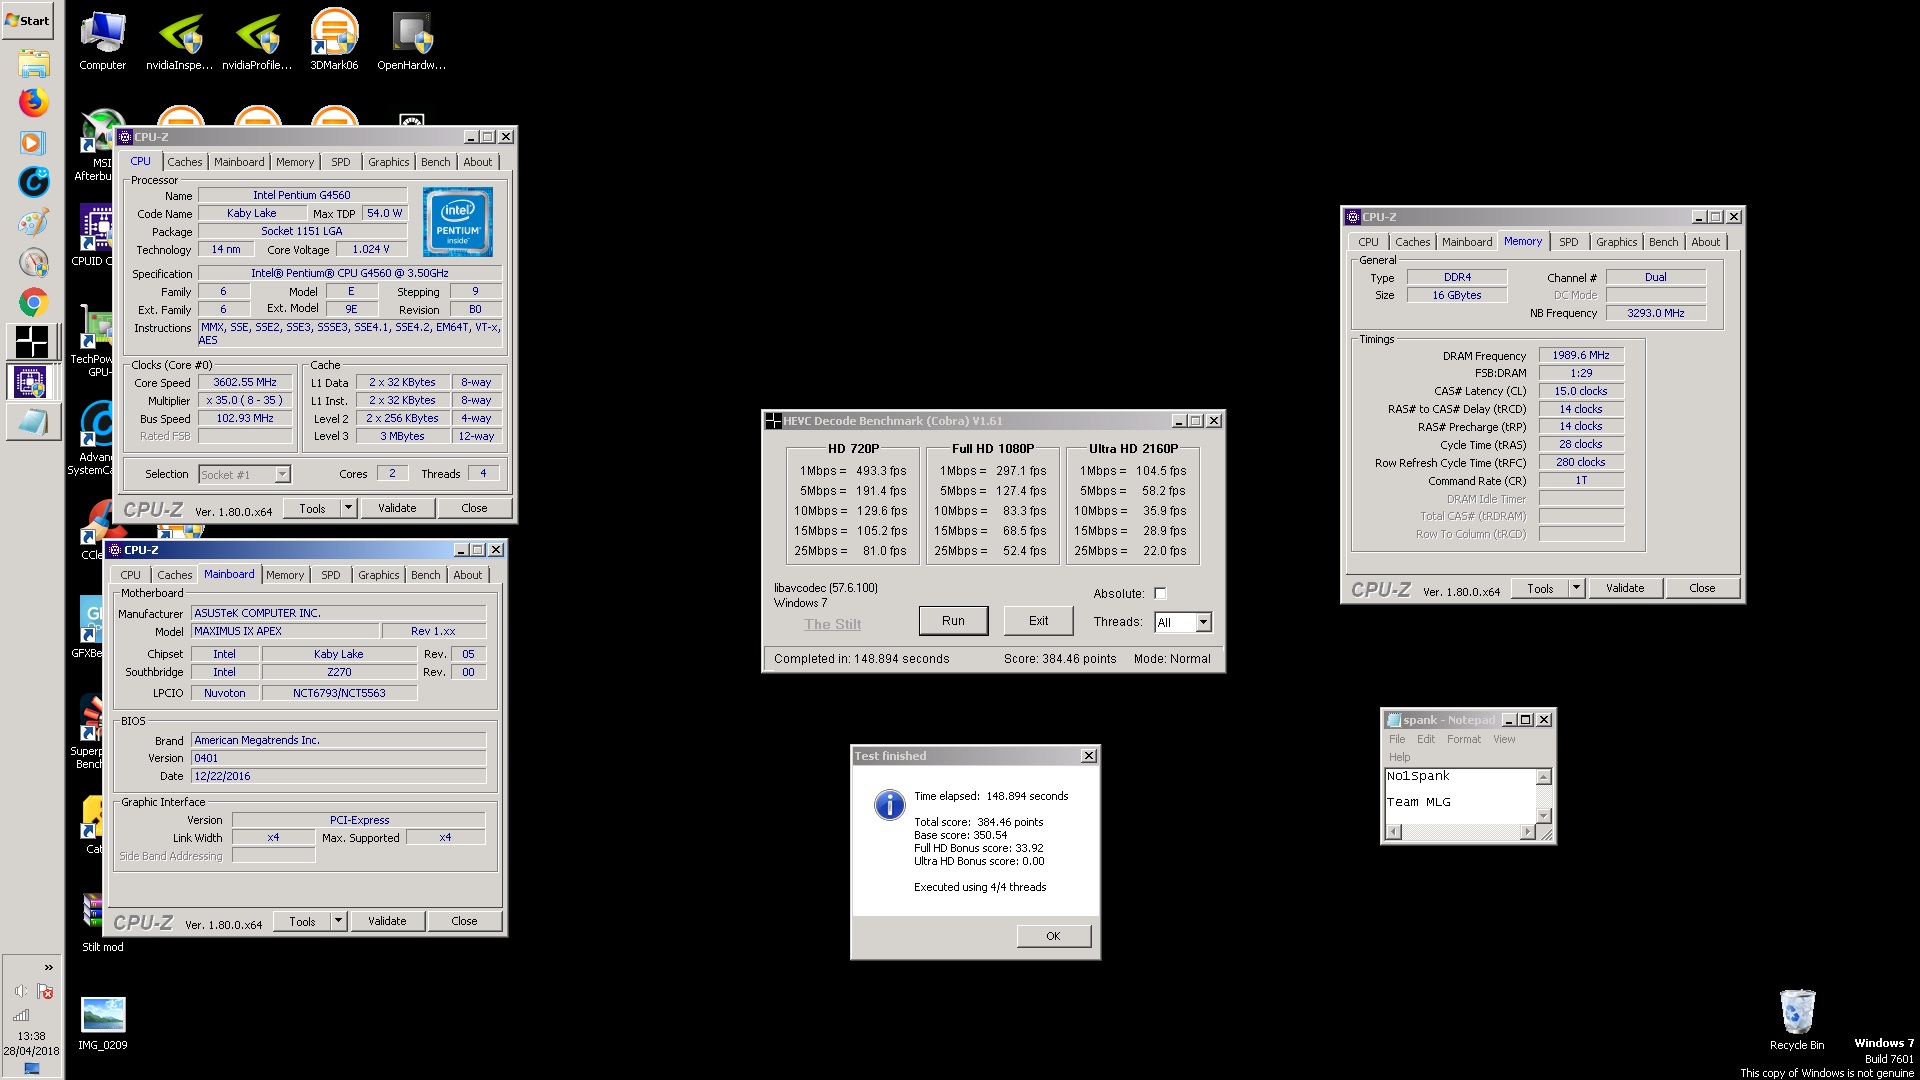The width and height of the screenshot is (1920, 1080).
Task: Click the Intel Pentium G4560 name field
Action: [x=302, y=195]
